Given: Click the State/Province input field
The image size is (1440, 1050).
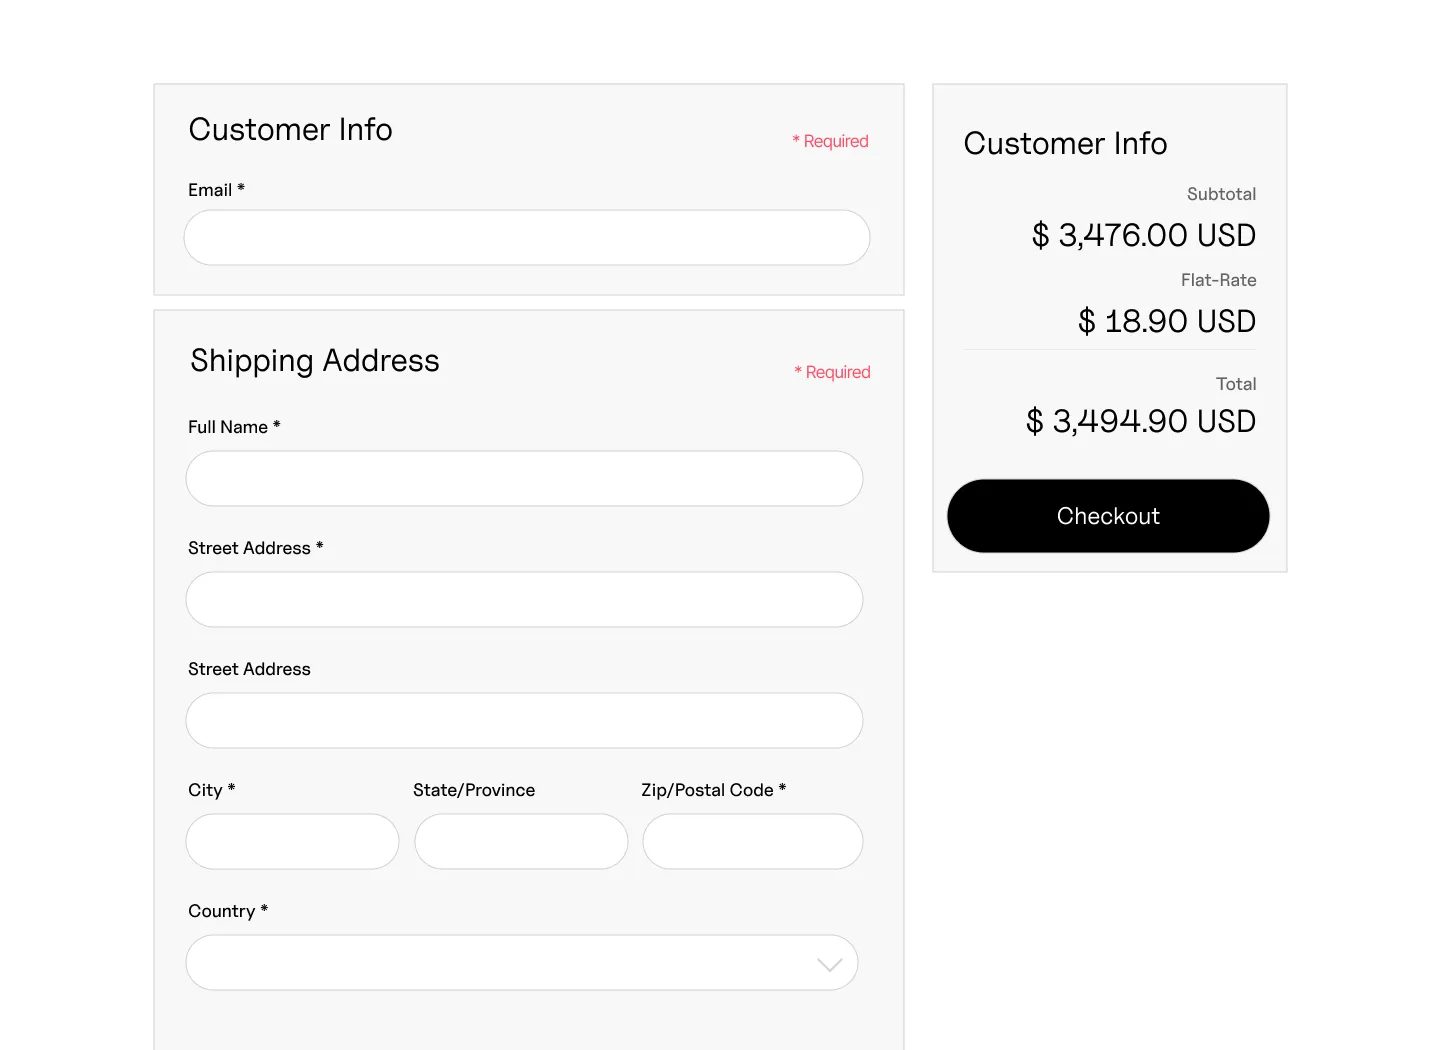Looking at the screenshot, I should point(520,841).
